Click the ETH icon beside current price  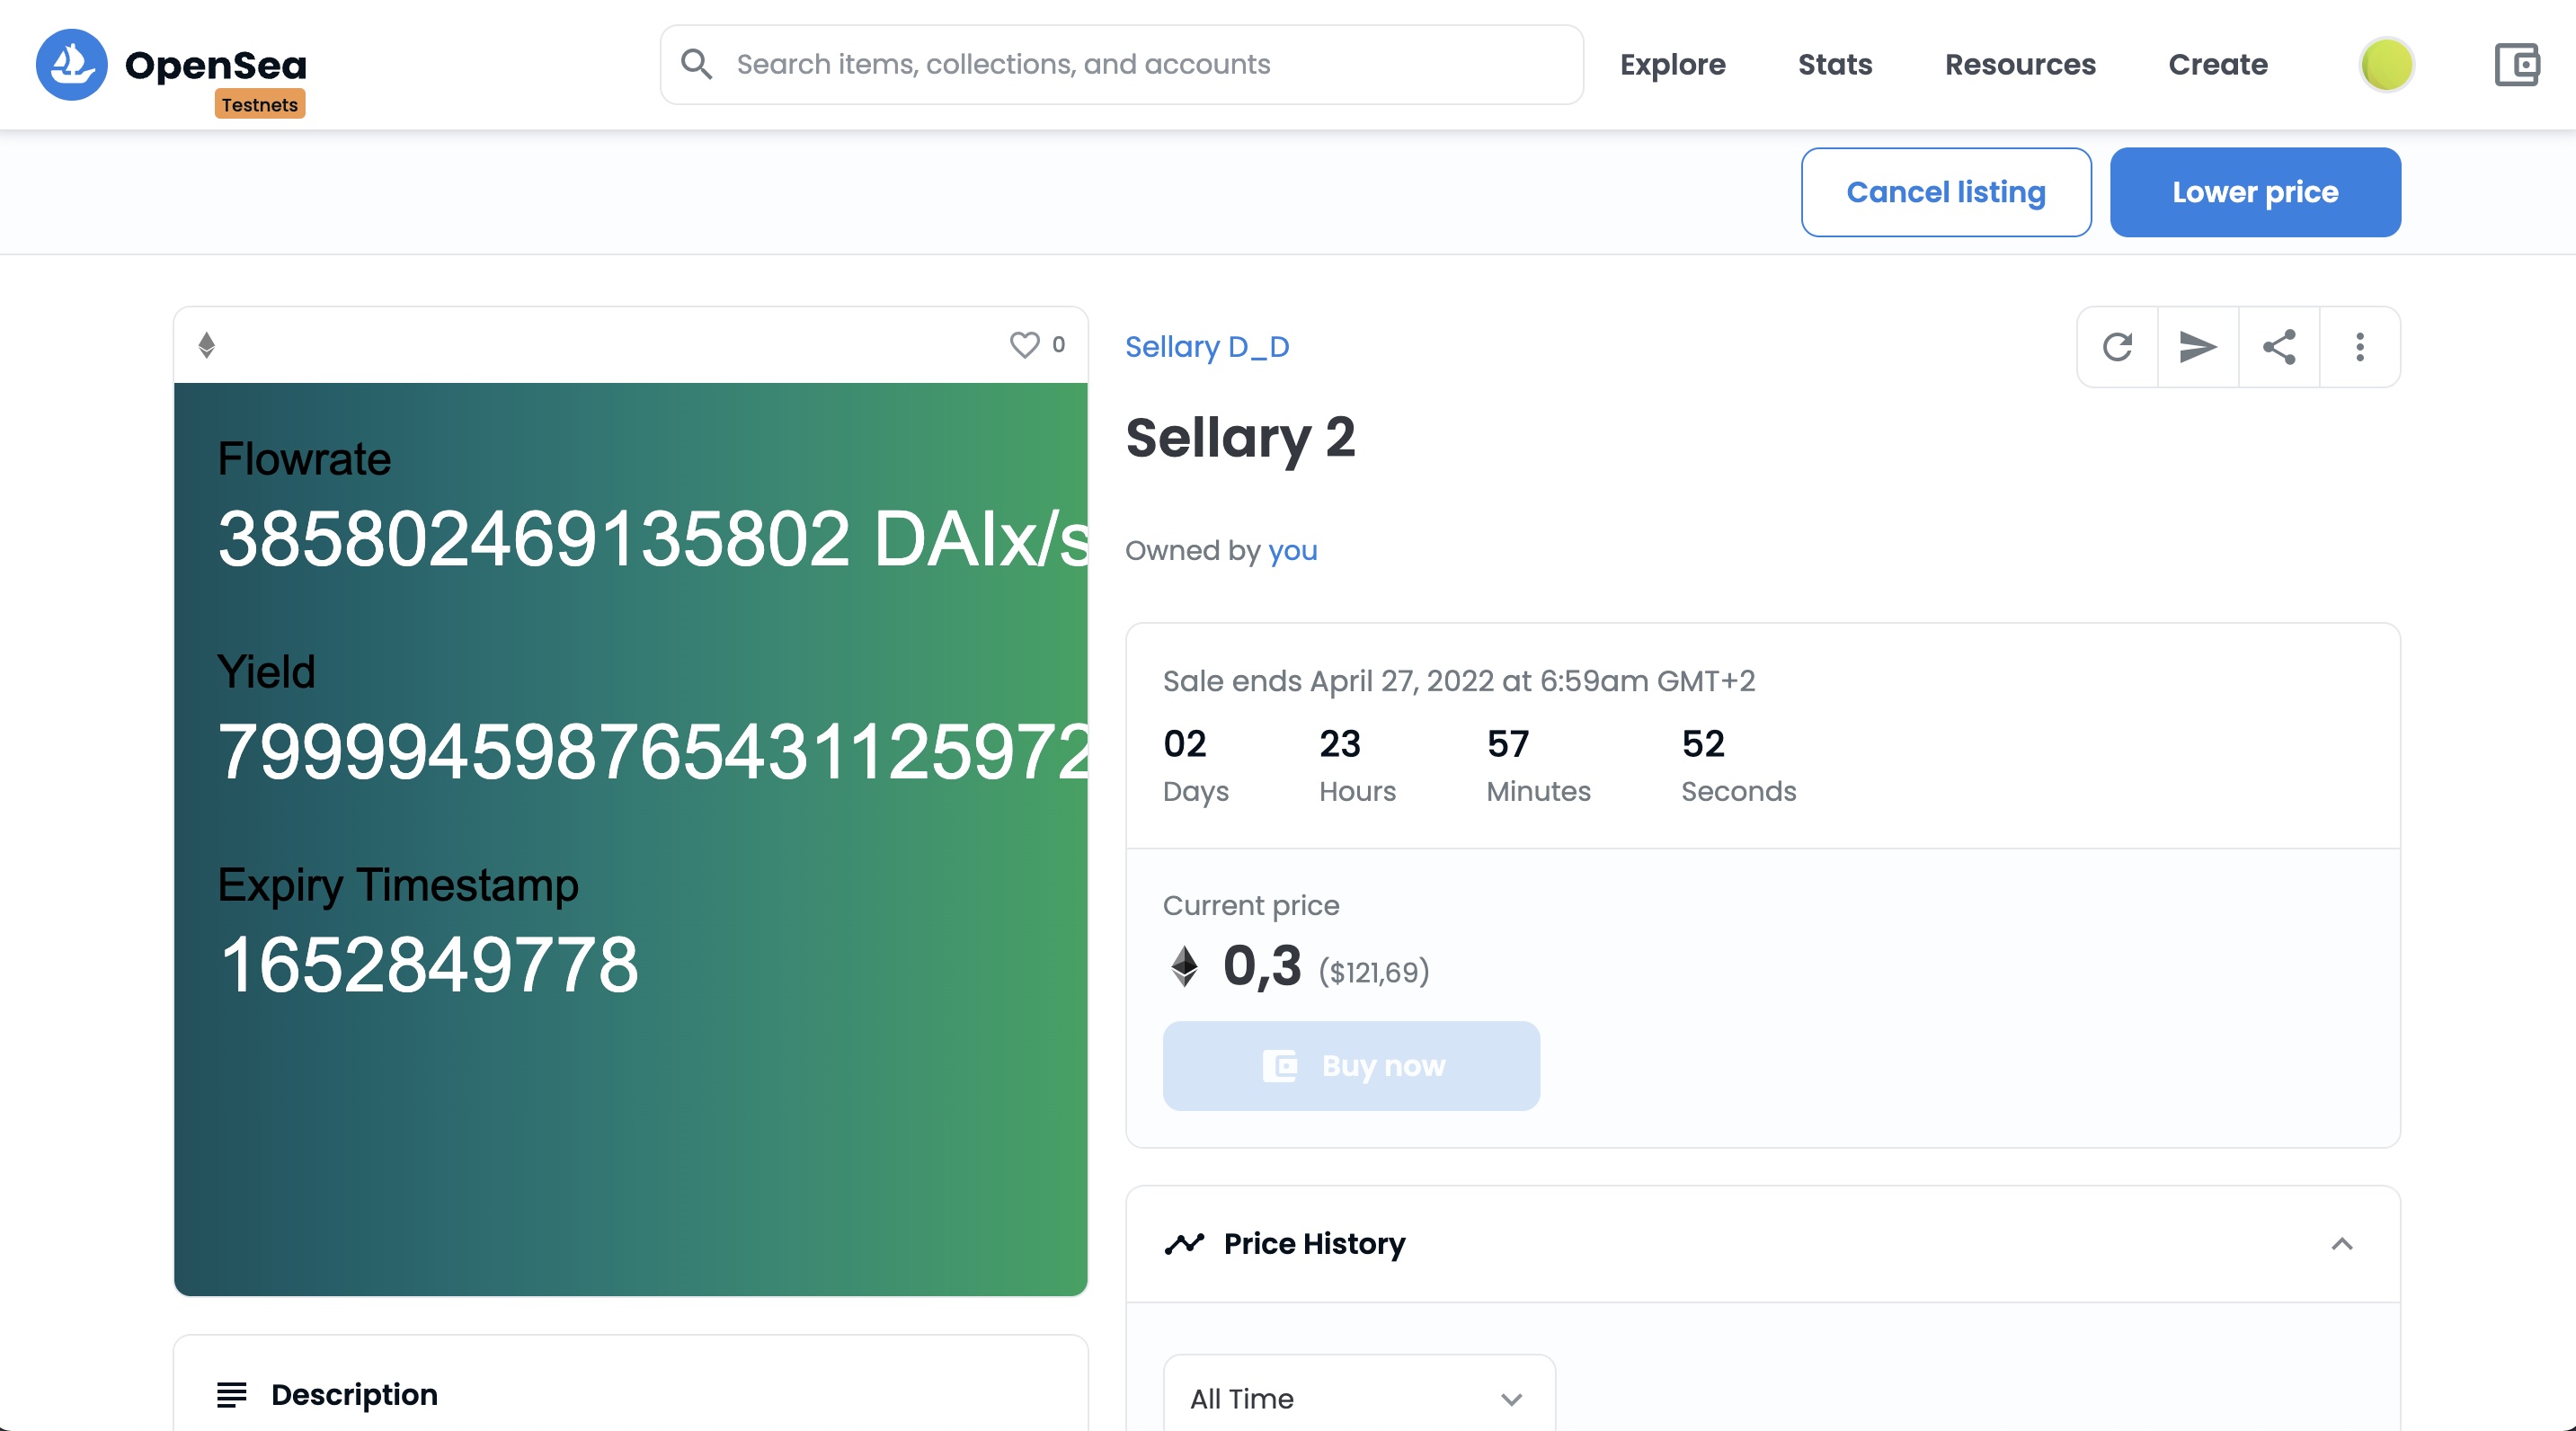(x=1184, y=966)
